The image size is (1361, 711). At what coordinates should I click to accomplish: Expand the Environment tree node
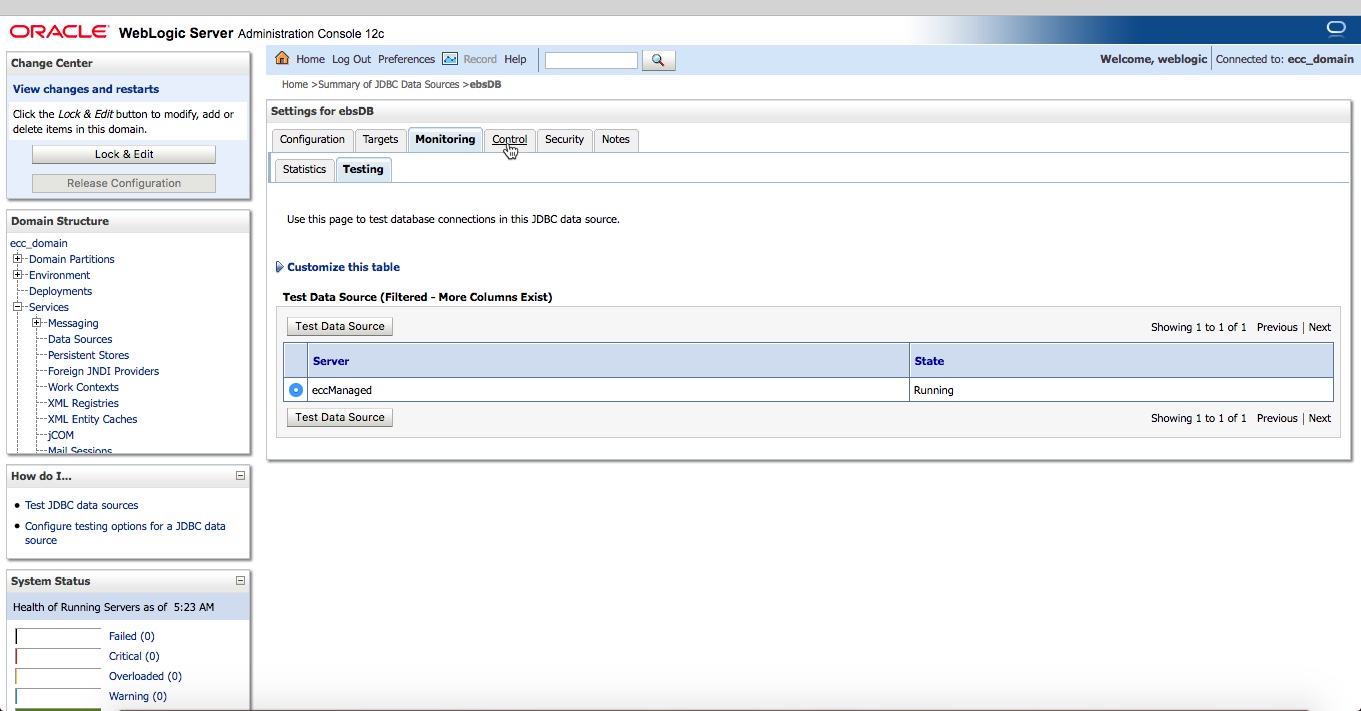pyautogui.click(x=18, y=275)
